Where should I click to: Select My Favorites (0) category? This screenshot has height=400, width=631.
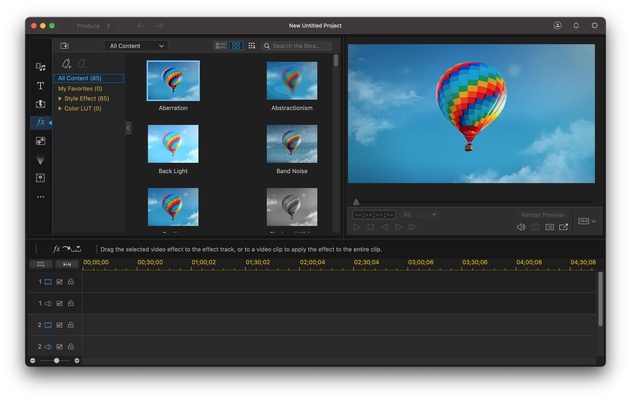point(80,88)
